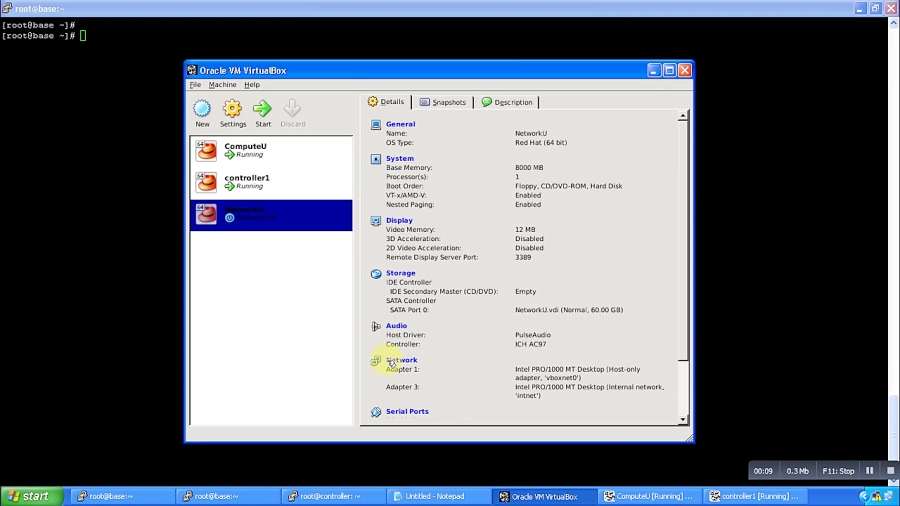Image resolution: width=900 pixels, height=506 pixels.
Task: Close the Oracle VM VirtualBox window
Action: point(685,71)
